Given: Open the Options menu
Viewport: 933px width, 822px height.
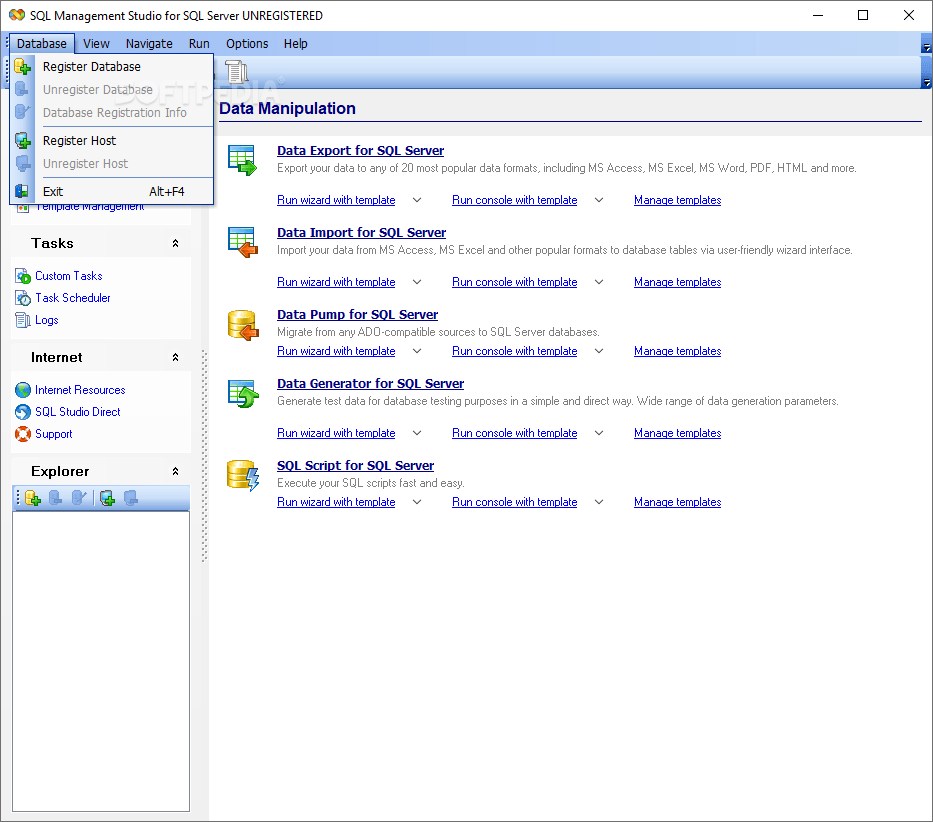Looking at the screenshot, I should 246,43.
